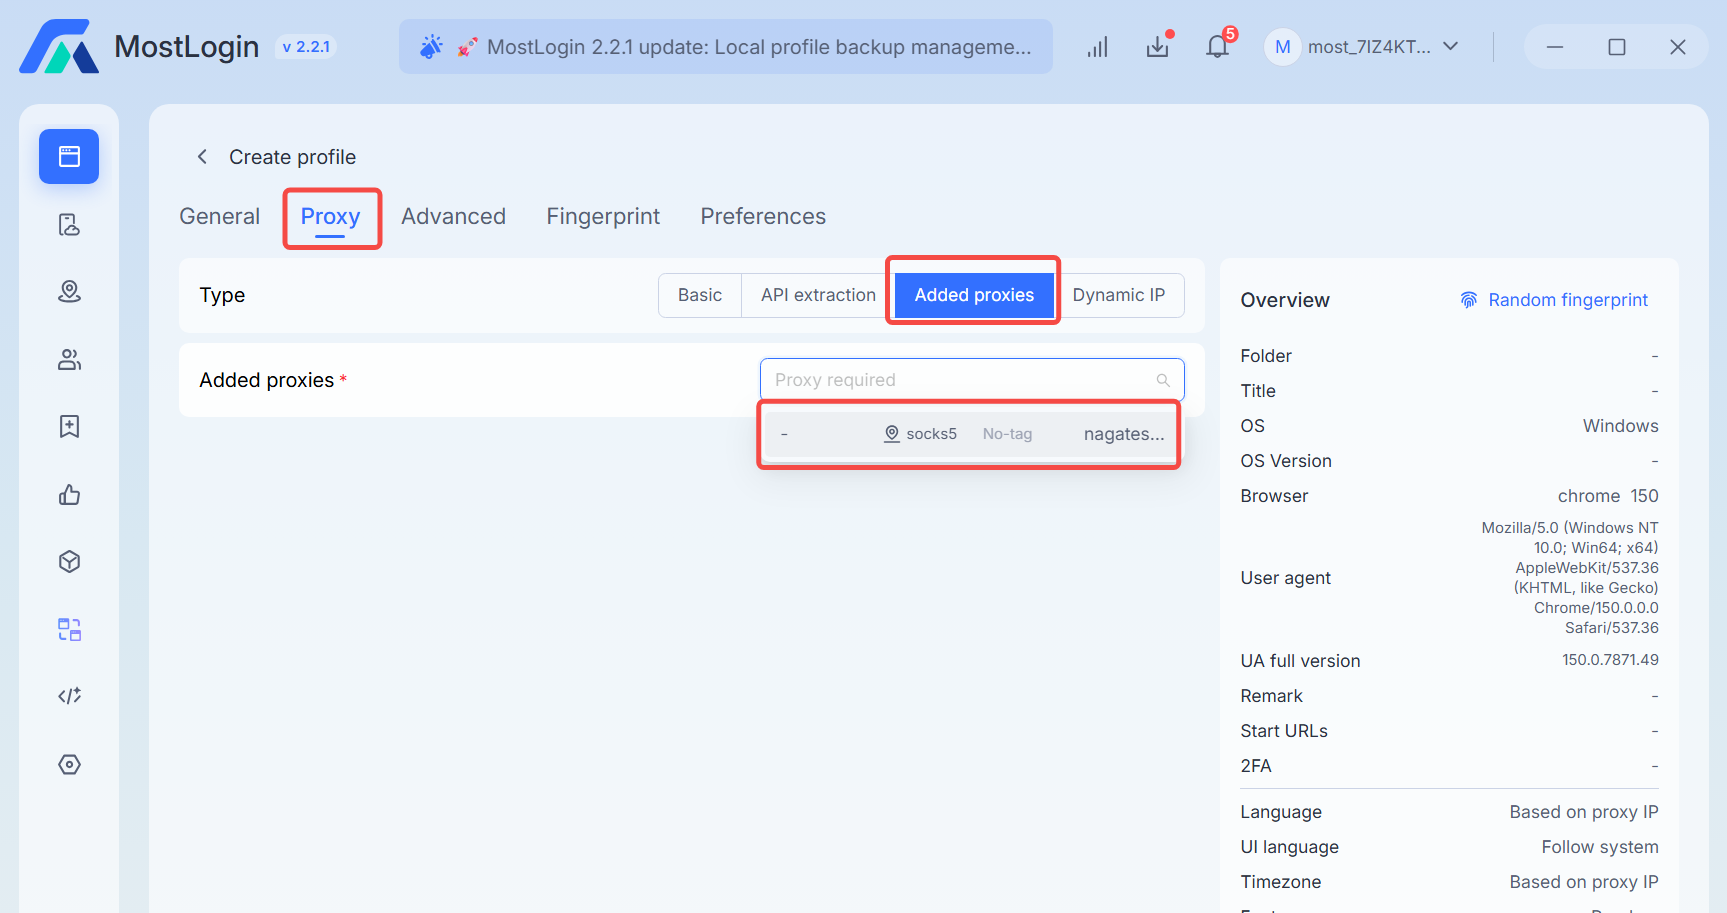Click the Added proxies required field label
The image size is (1727, 913).
point(273,380)
